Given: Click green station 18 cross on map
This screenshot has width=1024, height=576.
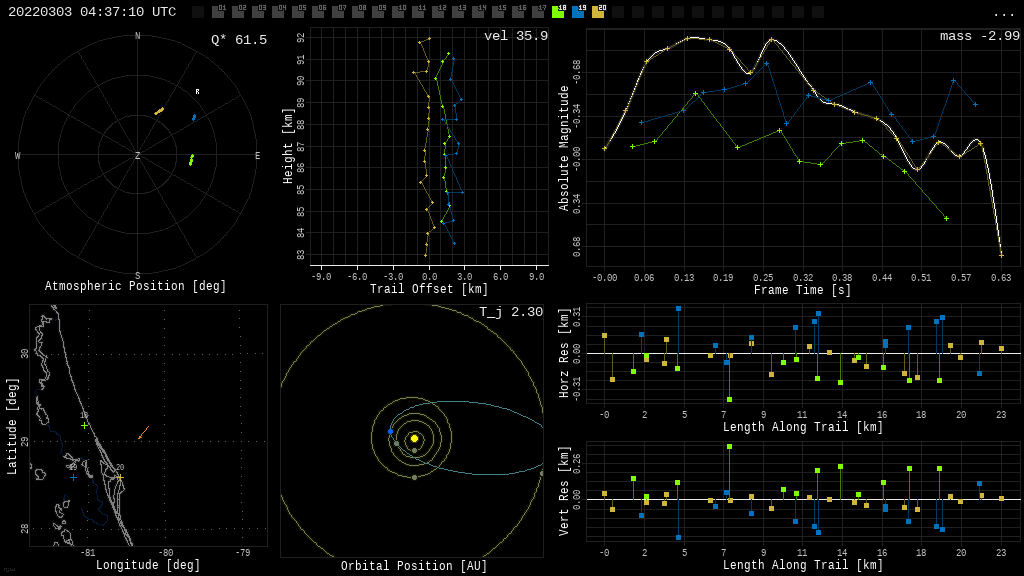Looking at the screenshot, I should click(84, 425).
